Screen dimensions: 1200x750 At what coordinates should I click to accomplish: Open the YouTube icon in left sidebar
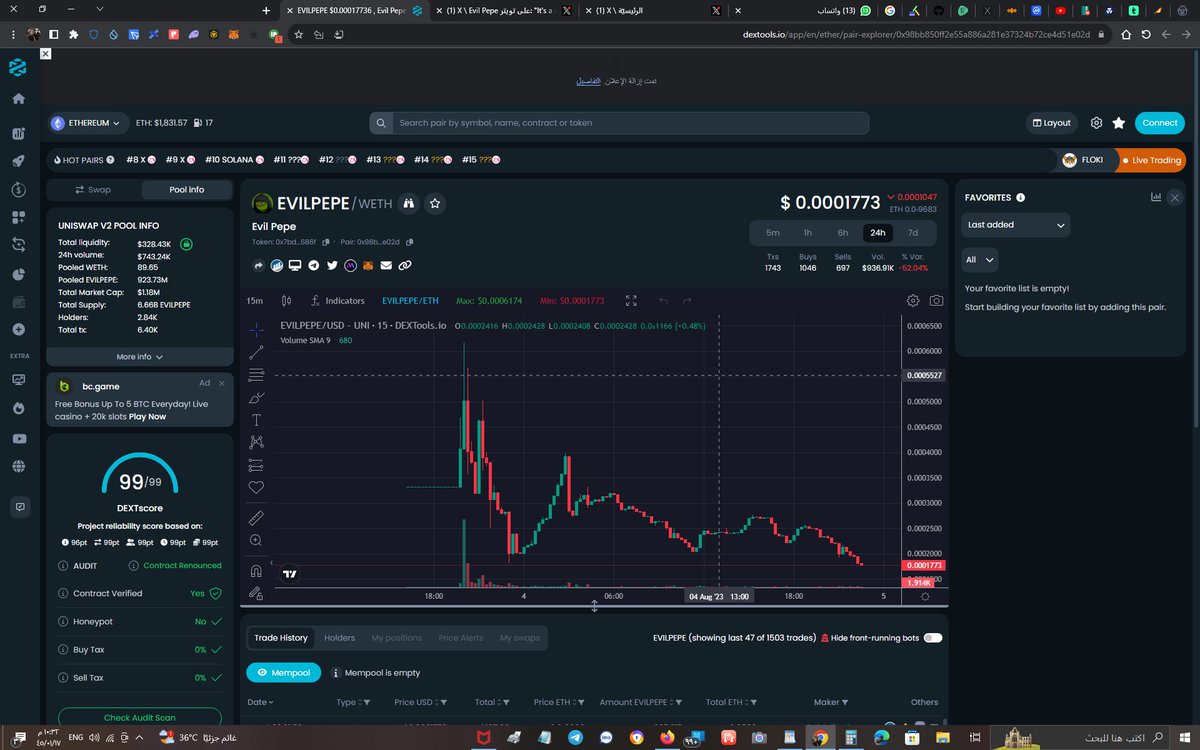pos(18,438)
